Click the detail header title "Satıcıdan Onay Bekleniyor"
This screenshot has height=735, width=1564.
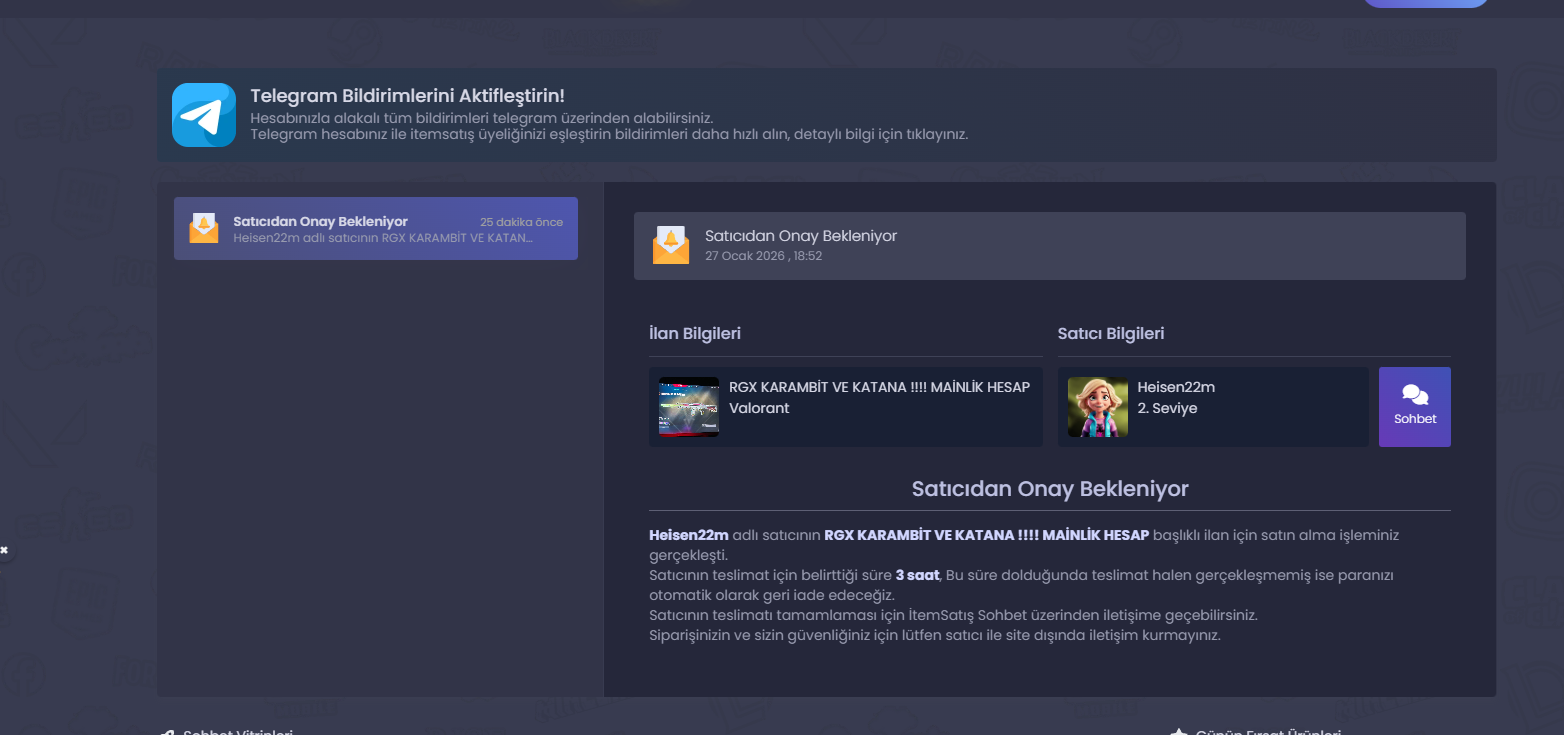(x=801, y=236)
